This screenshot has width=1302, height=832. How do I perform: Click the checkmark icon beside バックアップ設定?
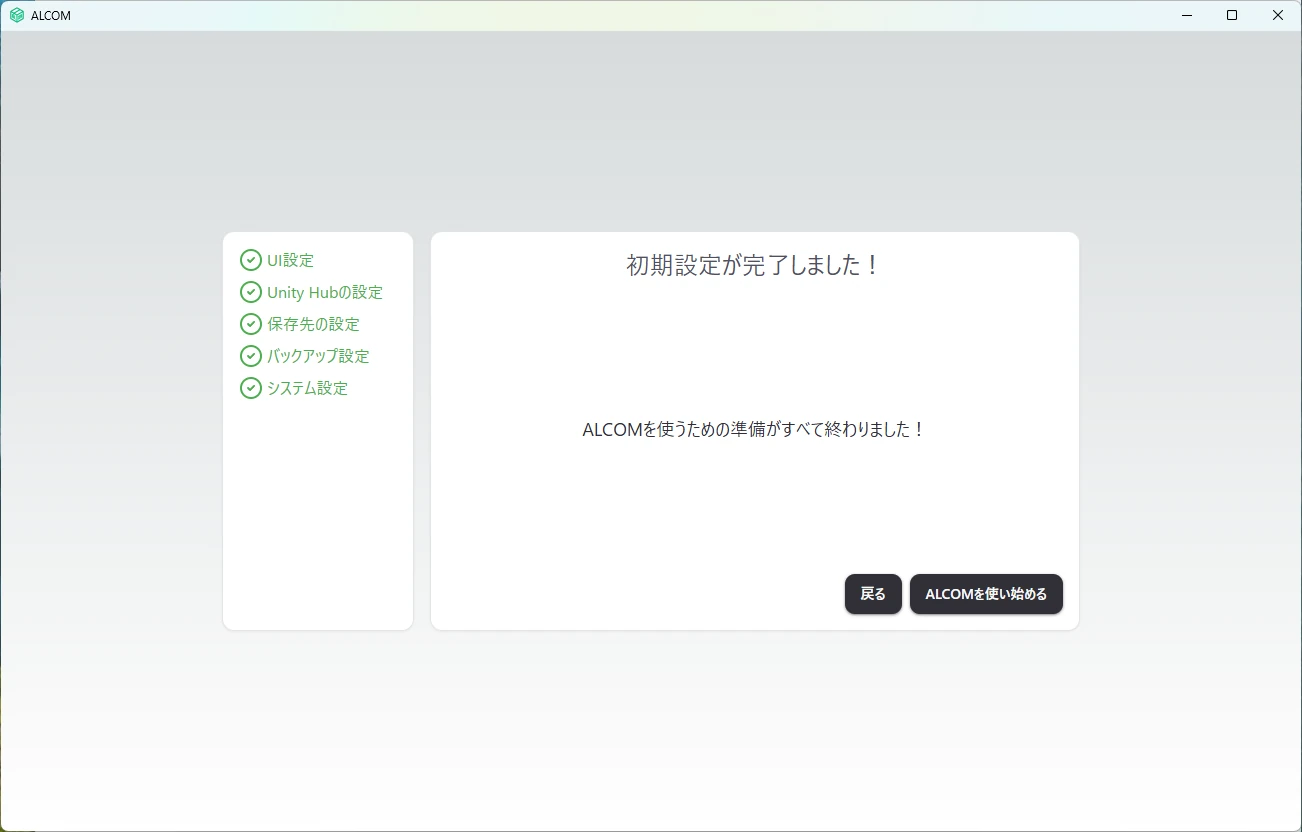point(251,356)
